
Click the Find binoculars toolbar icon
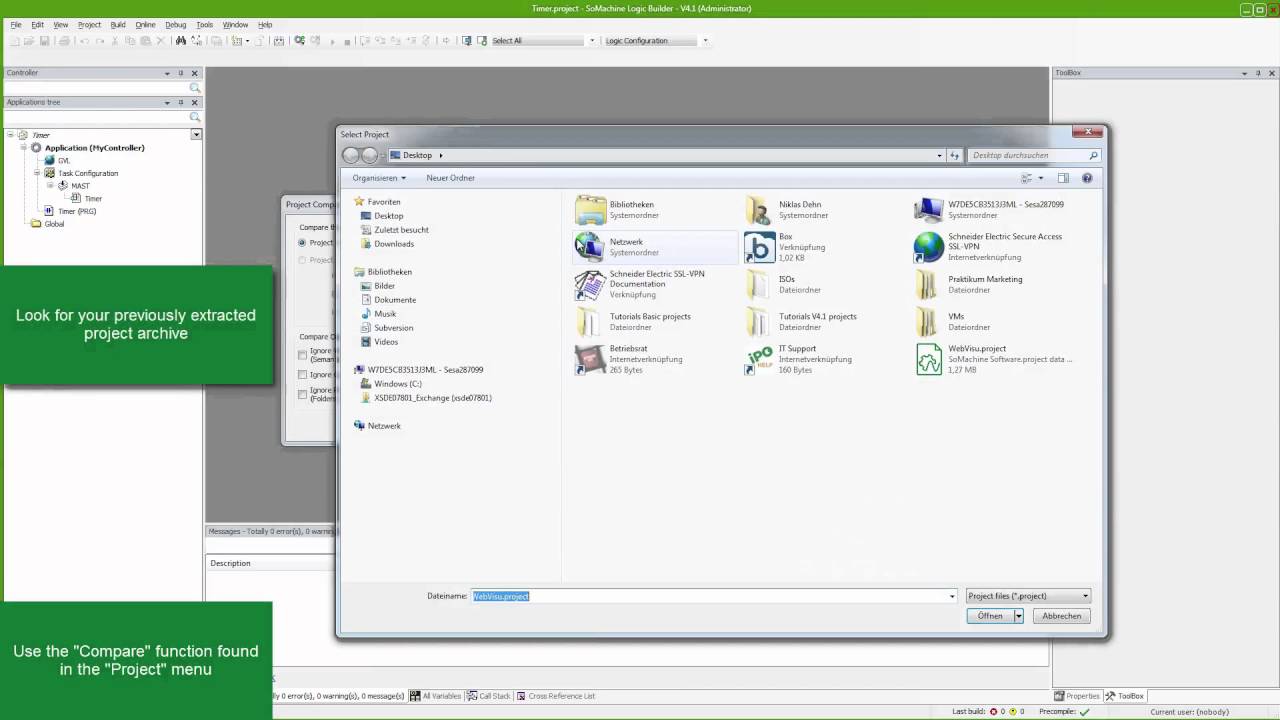(181, 41)
